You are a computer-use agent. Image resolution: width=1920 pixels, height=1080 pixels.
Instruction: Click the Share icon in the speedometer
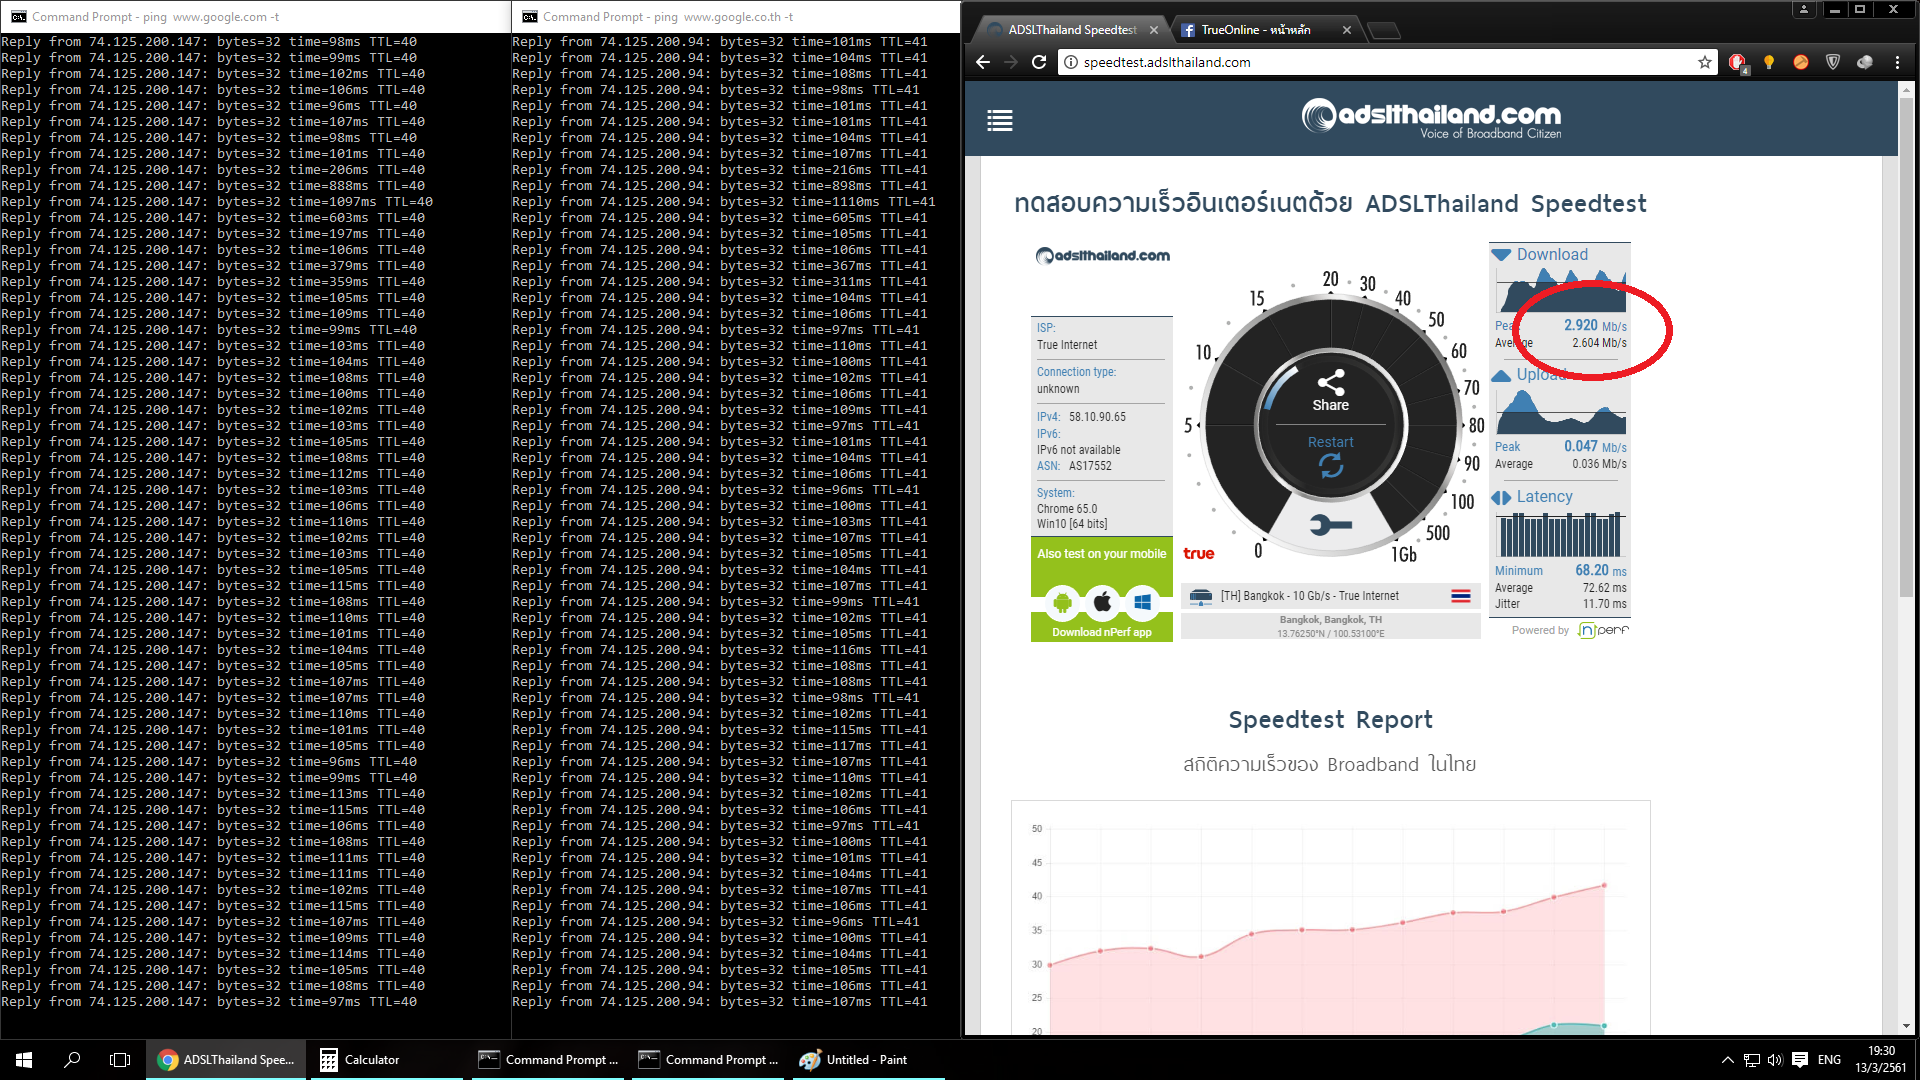(1330, 381)
